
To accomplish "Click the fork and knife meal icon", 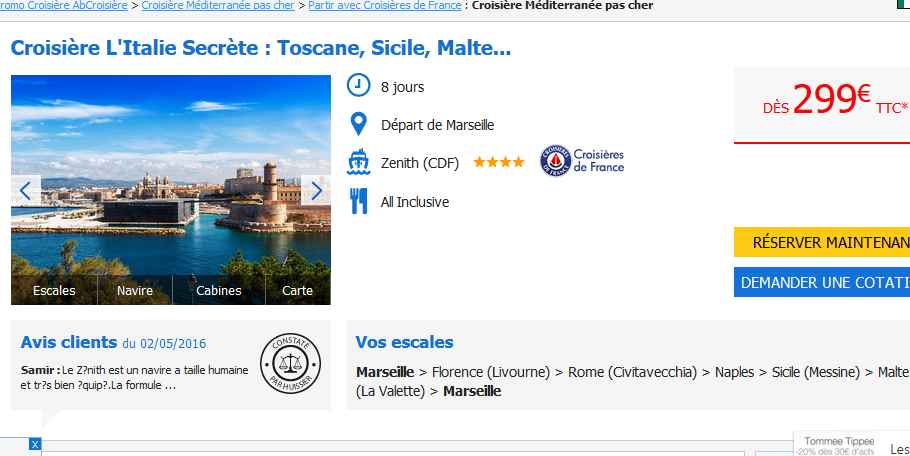I will 358,201.
